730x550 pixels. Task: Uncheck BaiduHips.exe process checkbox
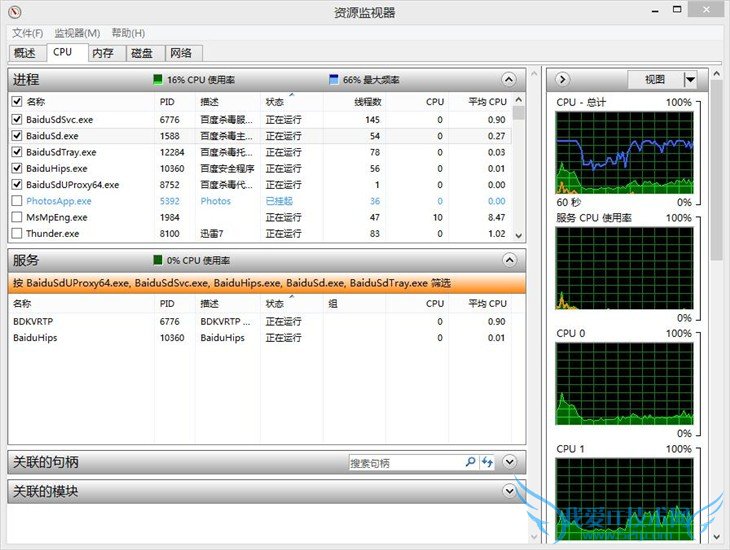click(17, 168)
